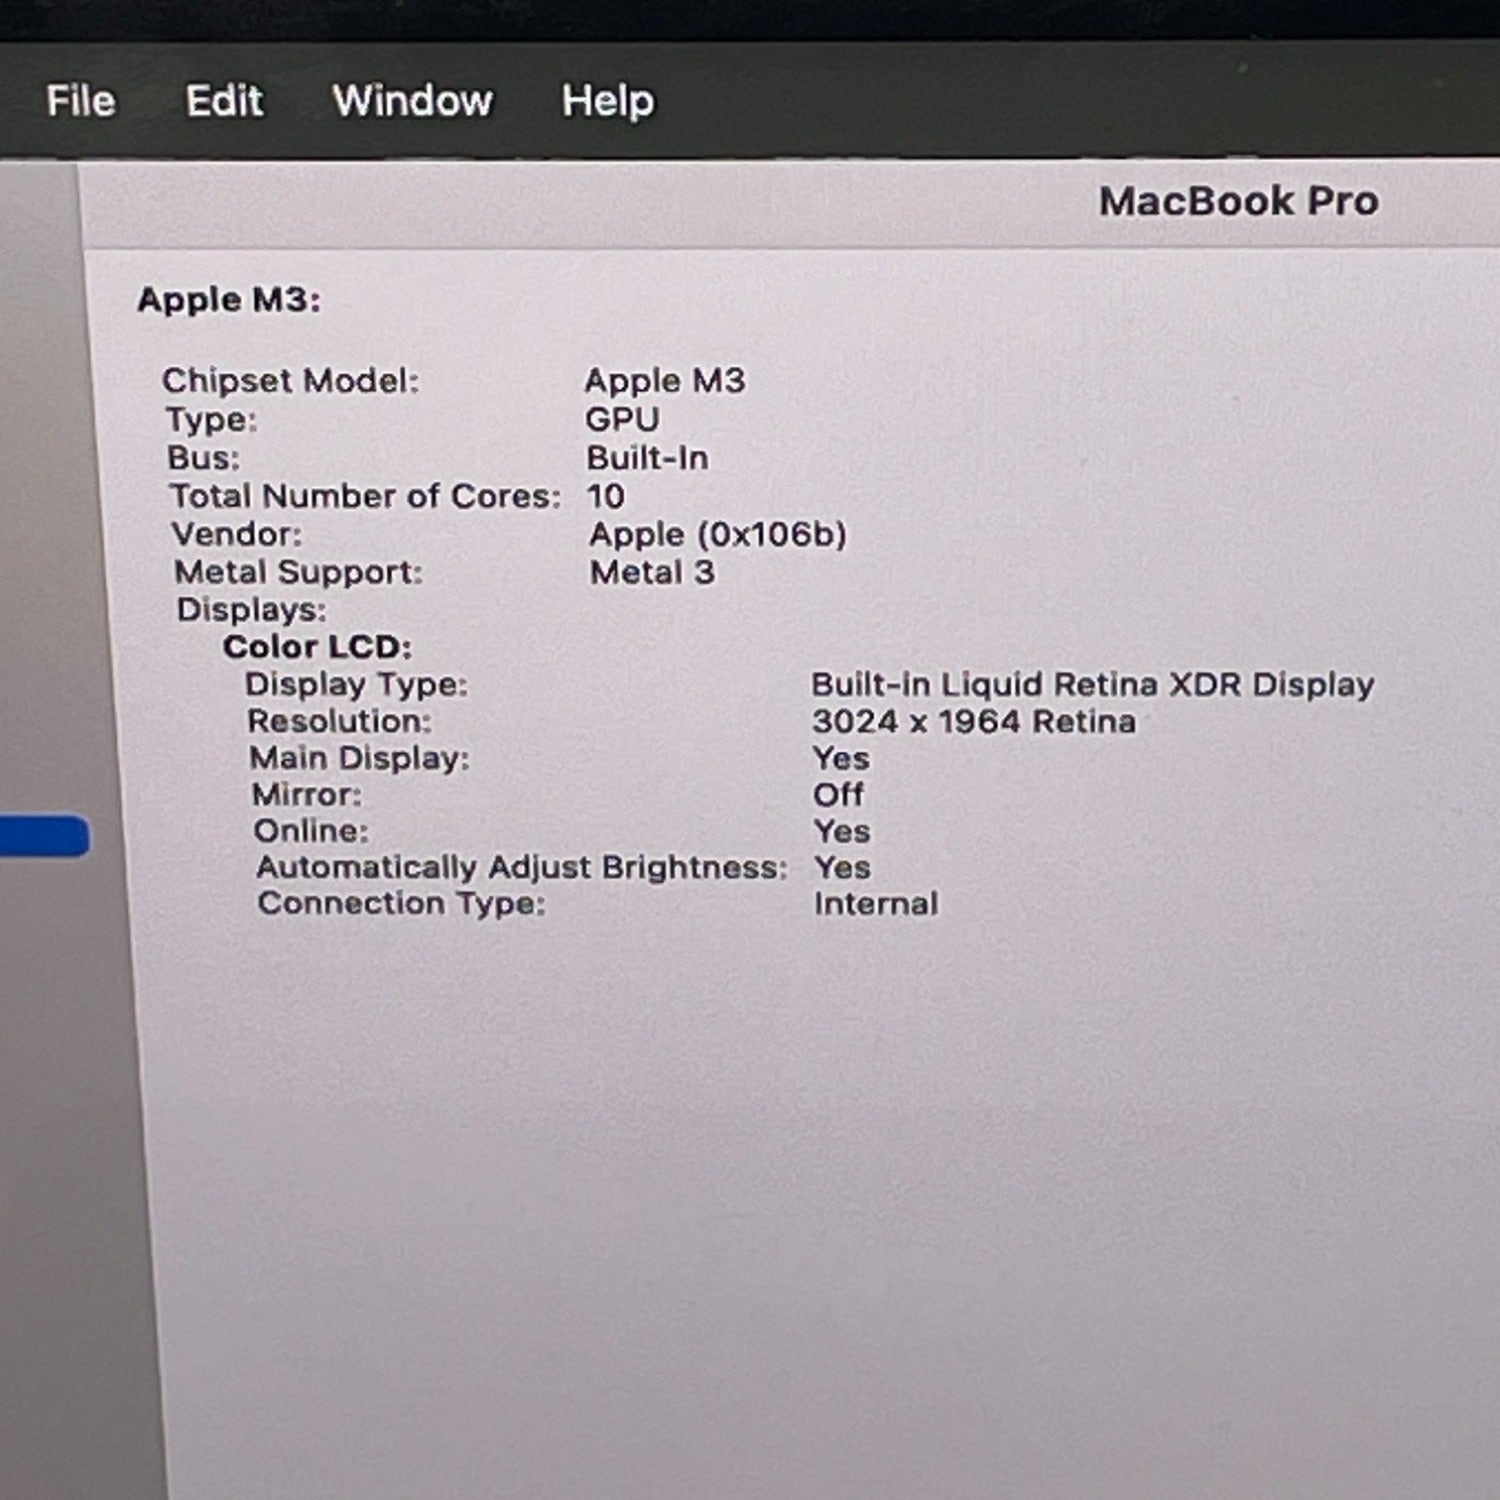The width and height of the screenshot is (1500, 1500).
Task: Click Total Number of Cores: label
Action: tap(365, 496)
